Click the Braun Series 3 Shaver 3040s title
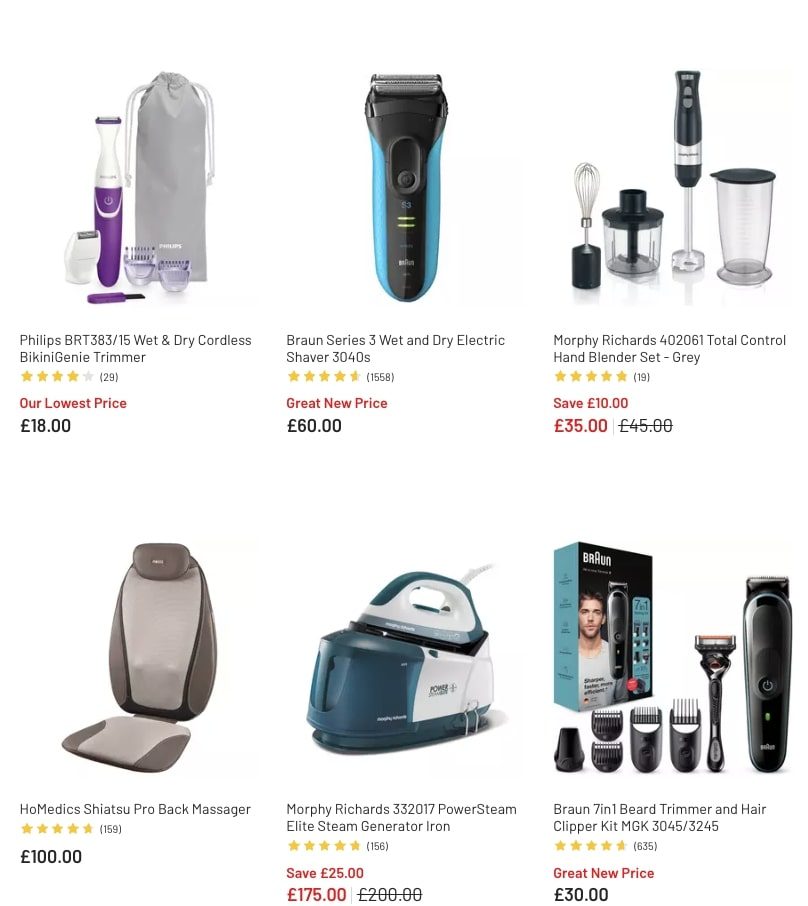 [x=396, y=348]
